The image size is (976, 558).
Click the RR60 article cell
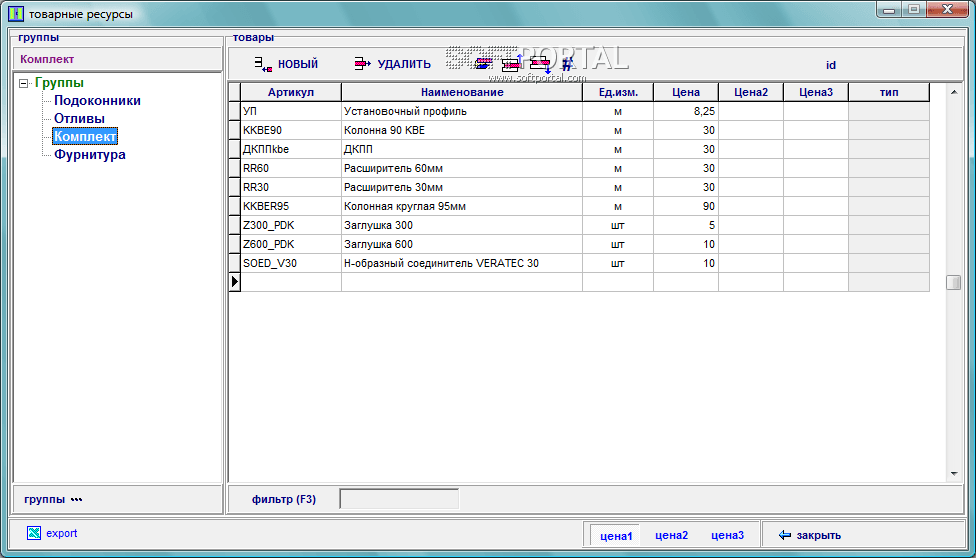click(x=291, y=168)
